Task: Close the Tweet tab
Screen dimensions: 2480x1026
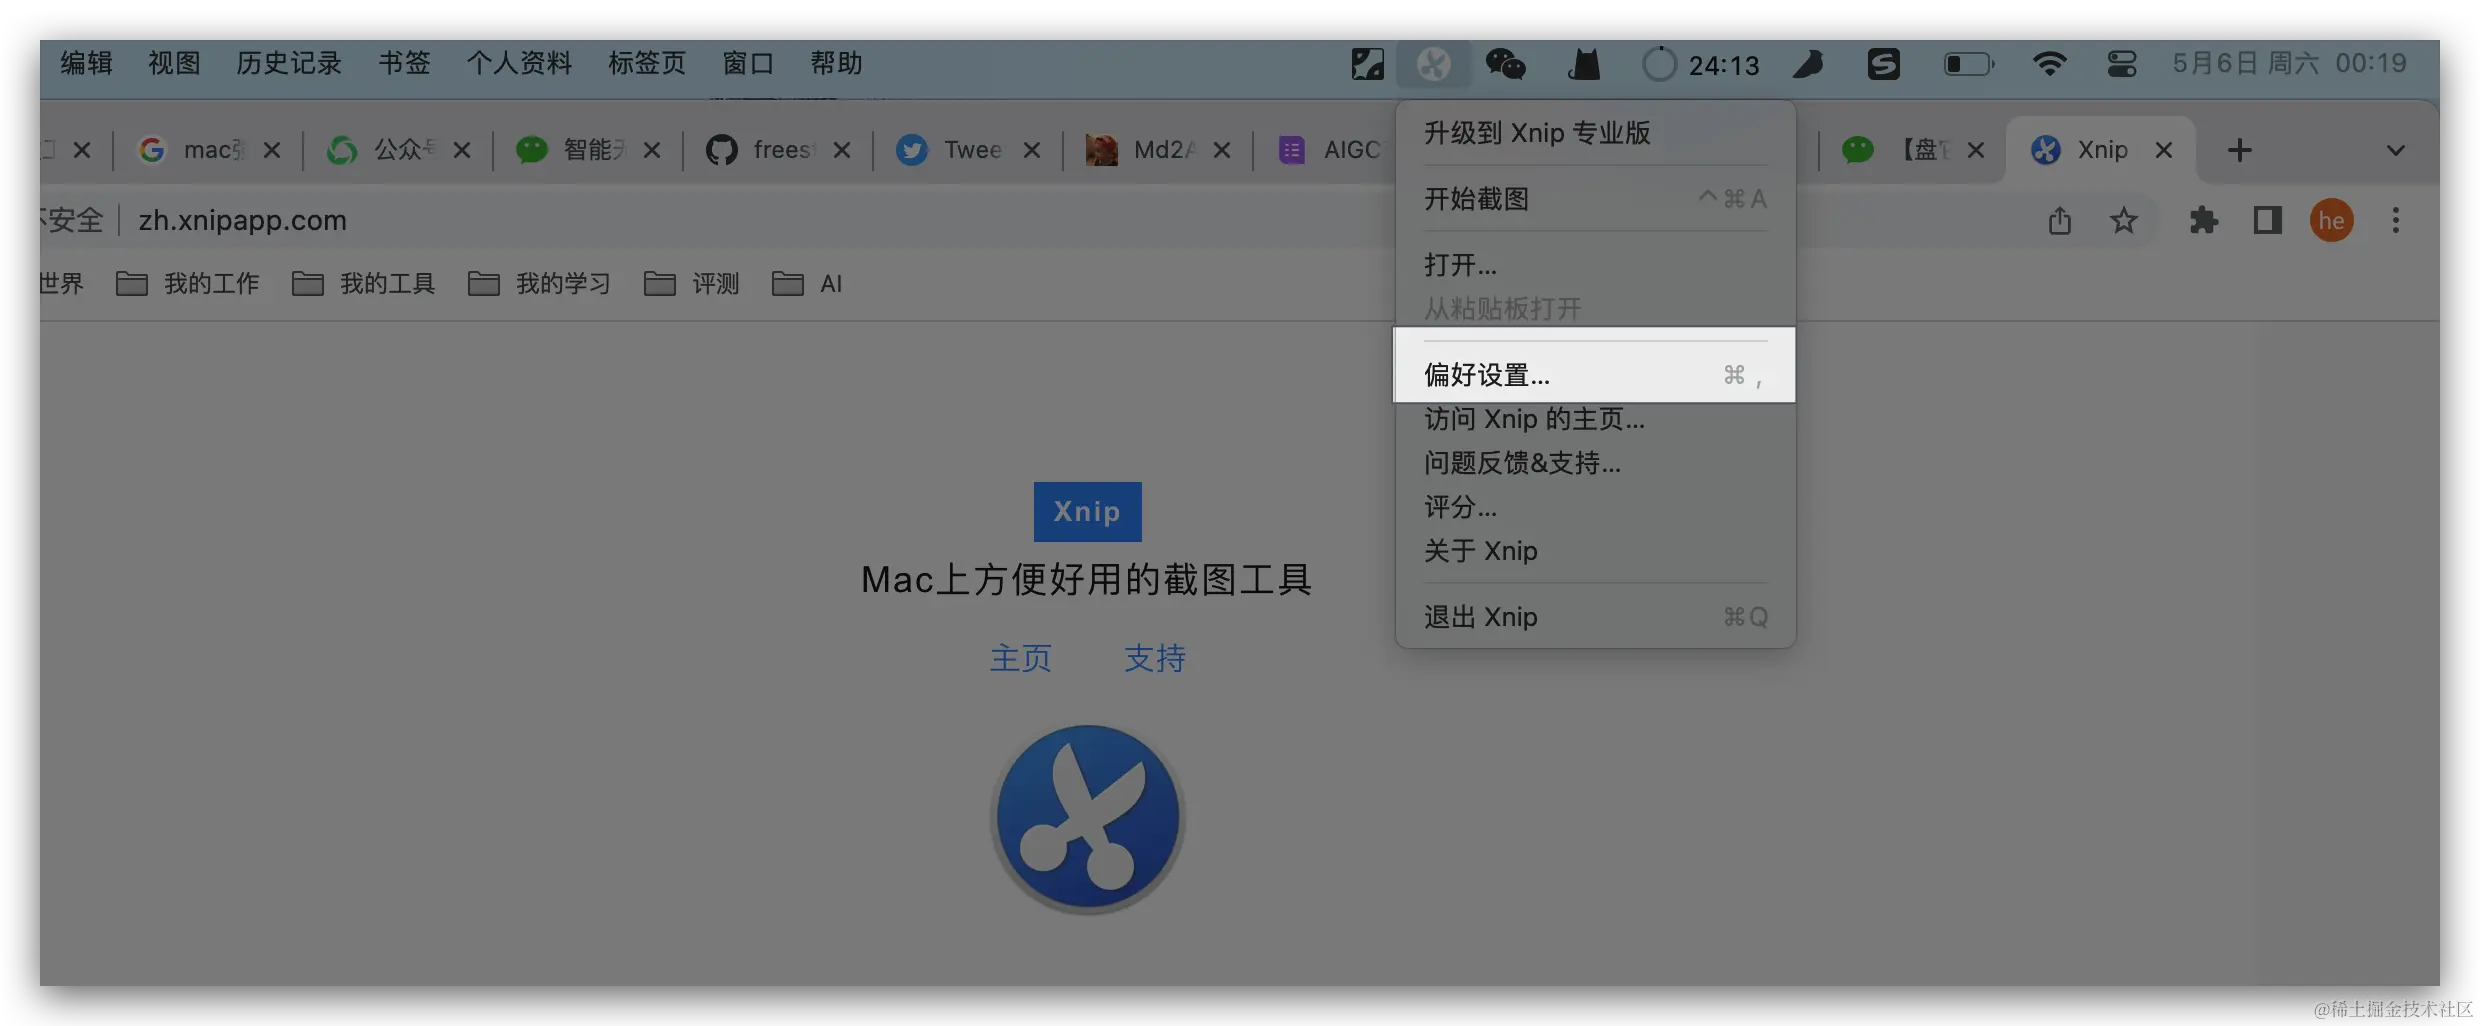Action: (1032, 150)
